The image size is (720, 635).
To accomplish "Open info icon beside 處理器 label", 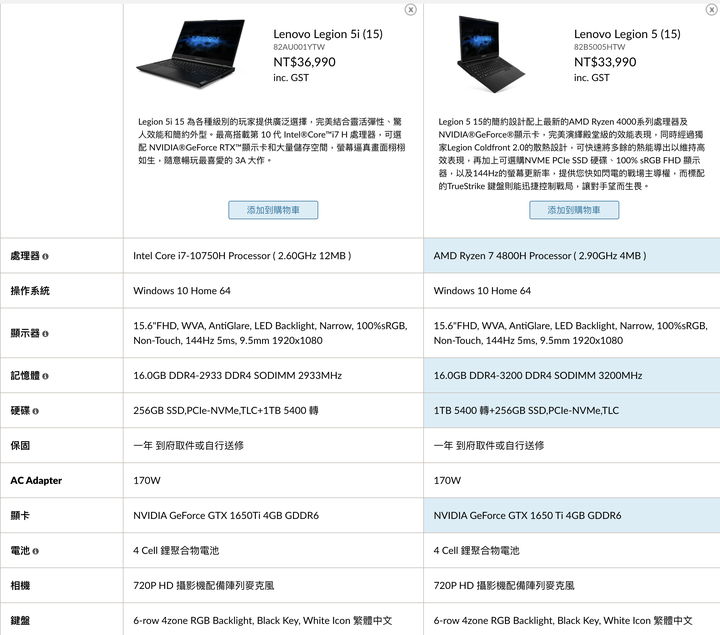I will (45, 257).
